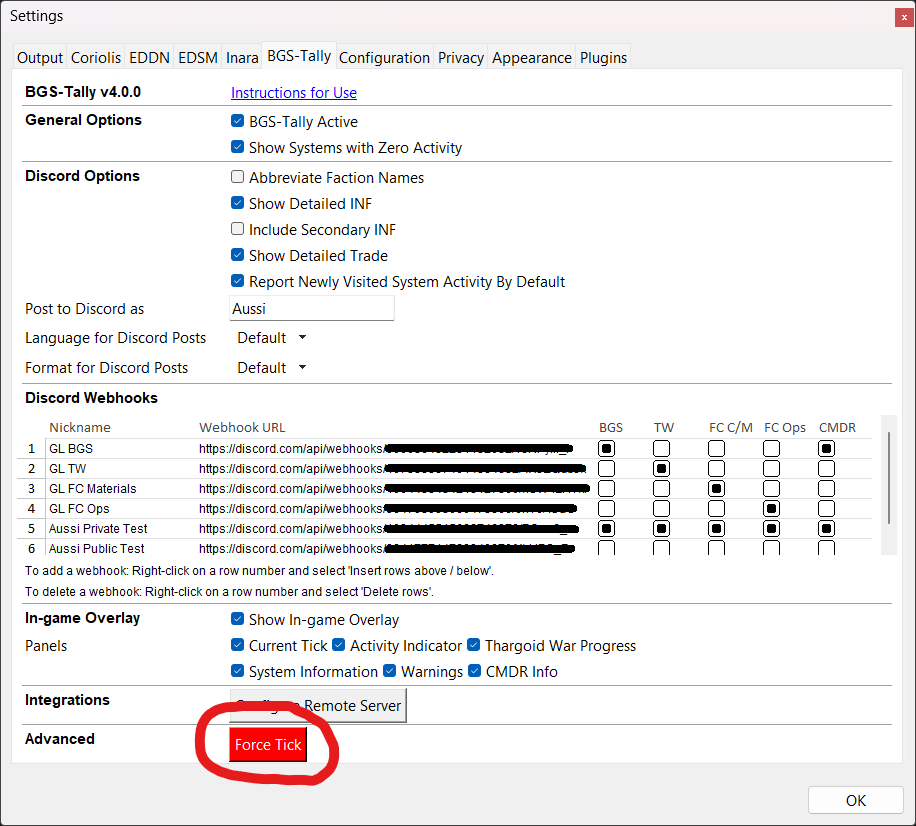Open the Coriolis tab

[96, 57]
